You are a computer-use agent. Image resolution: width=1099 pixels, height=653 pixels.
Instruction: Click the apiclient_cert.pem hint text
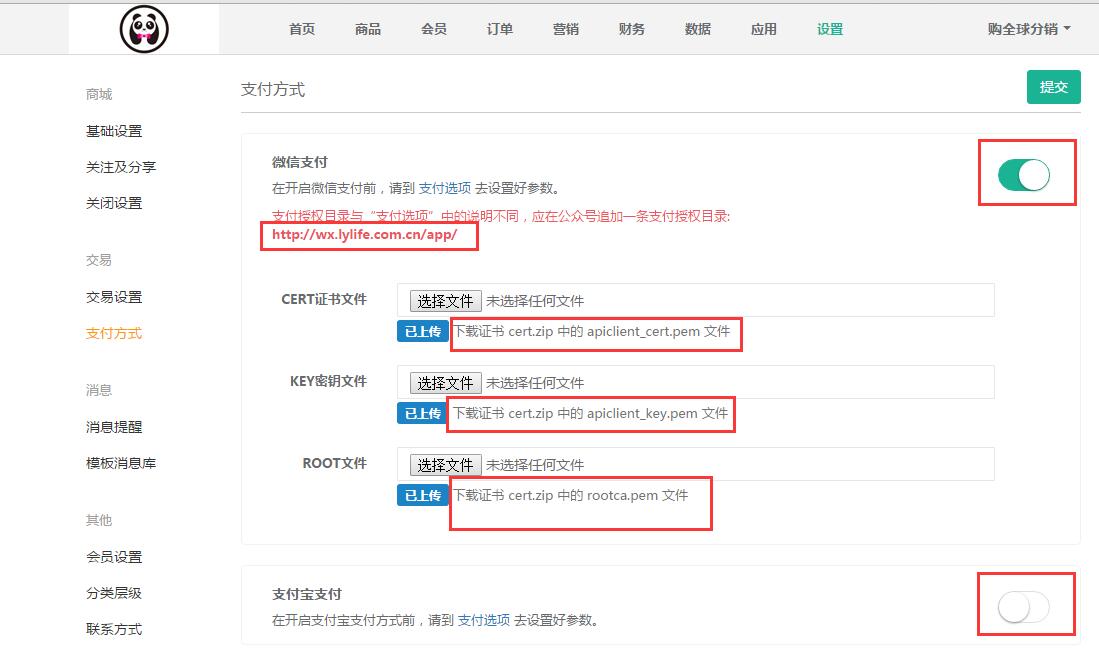point(592,331)
